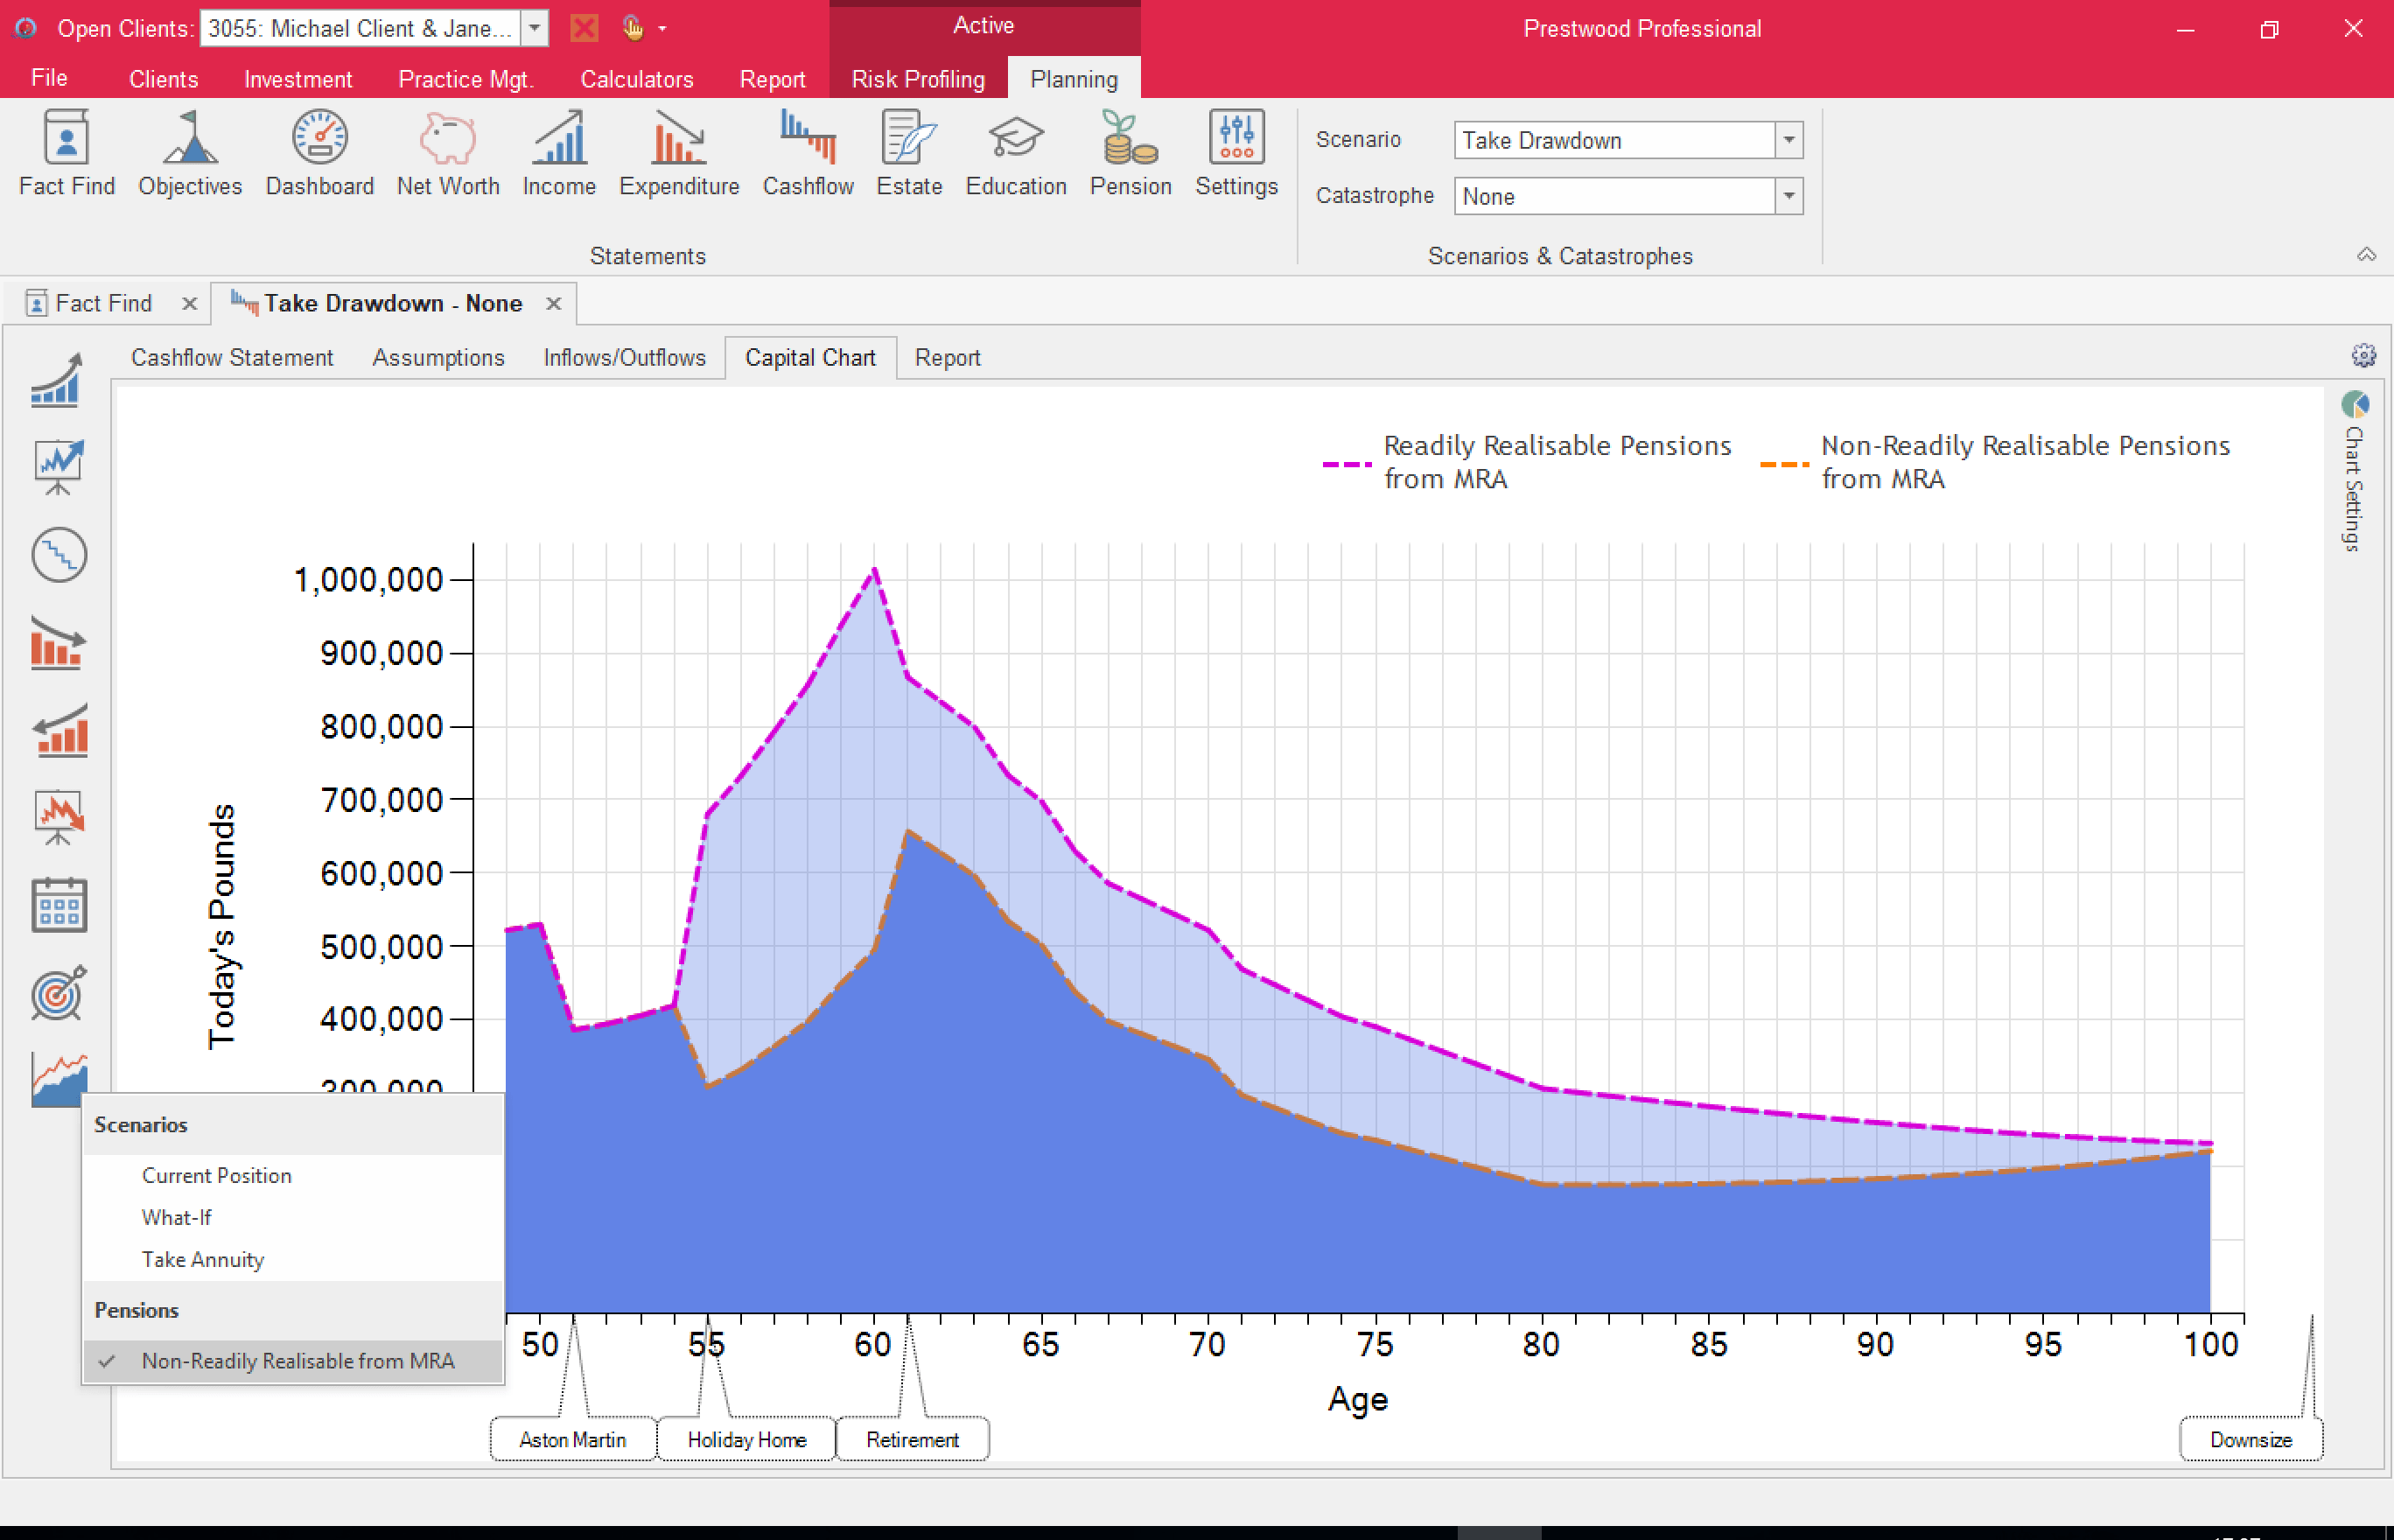
Task: Select the Assumptions tab
Action: coord(437,358)
